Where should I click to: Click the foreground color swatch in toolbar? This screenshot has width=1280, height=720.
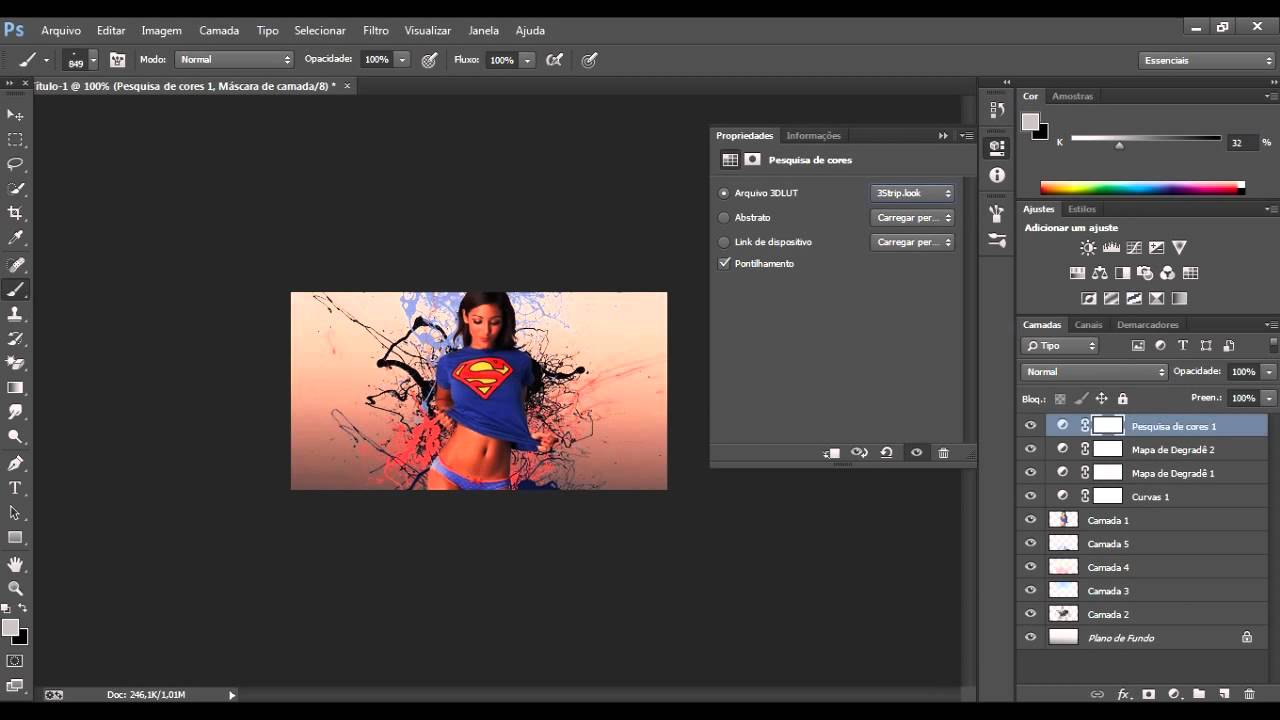click(x=10, y=628)
